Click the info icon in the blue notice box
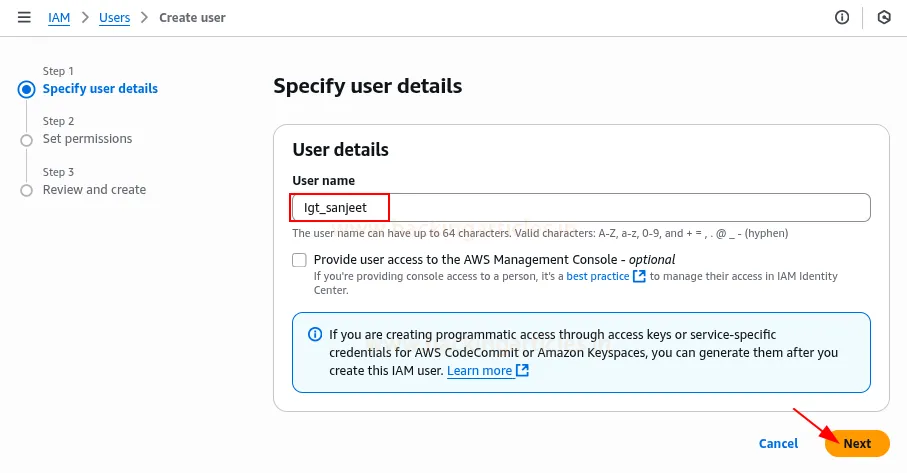 point(315,335)
